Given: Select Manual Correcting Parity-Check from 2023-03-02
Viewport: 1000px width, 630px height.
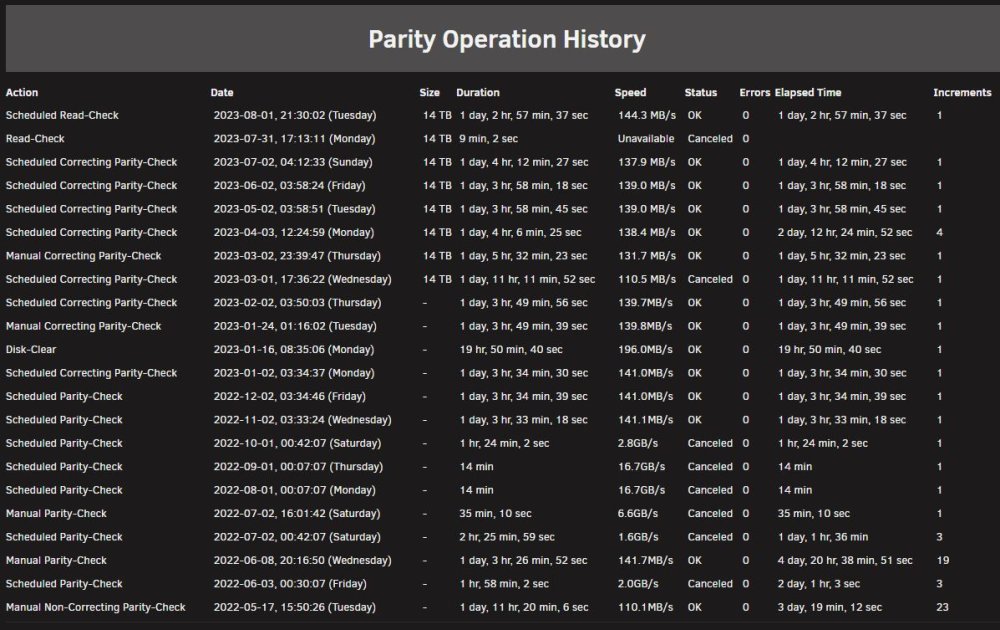Looking at the screenshot, I should (x=84, y=256).
